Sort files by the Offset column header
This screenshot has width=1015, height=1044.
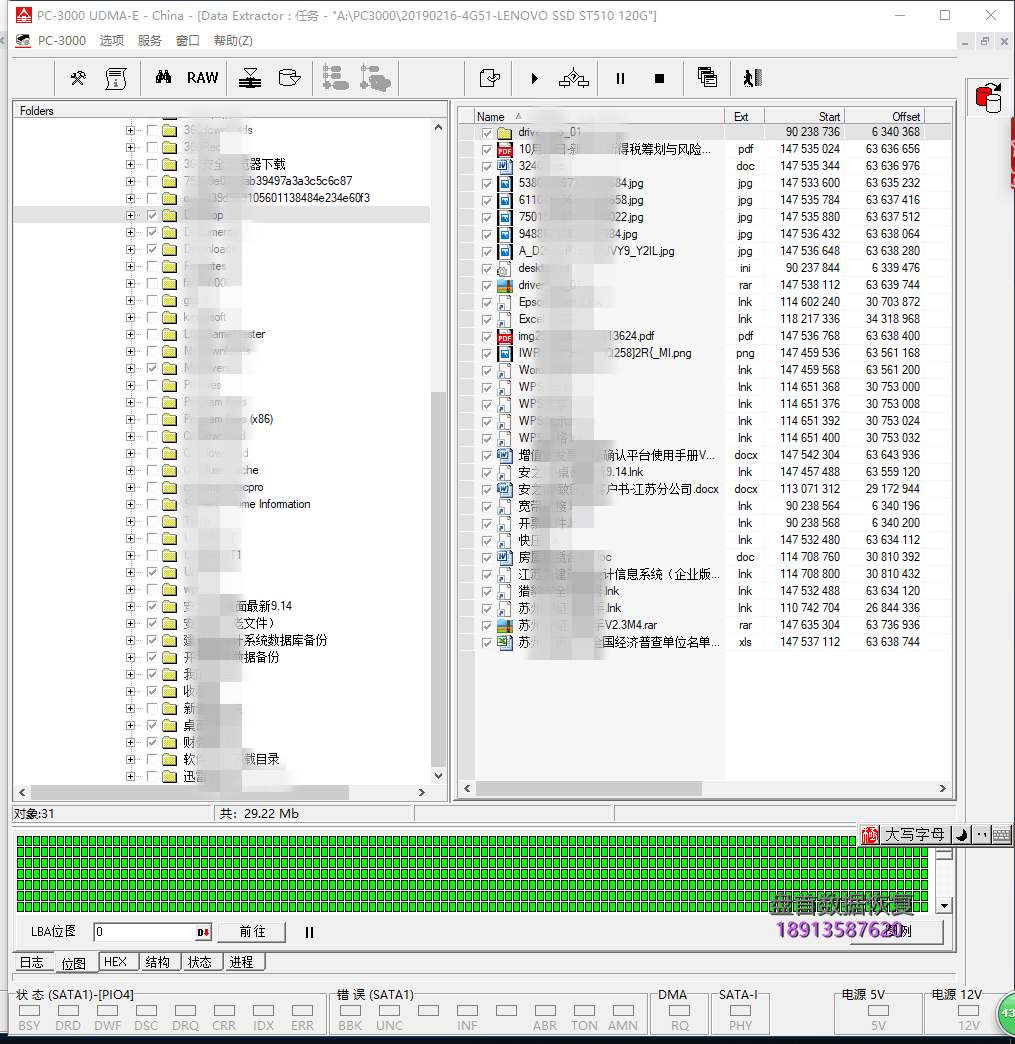coord(885,117)
